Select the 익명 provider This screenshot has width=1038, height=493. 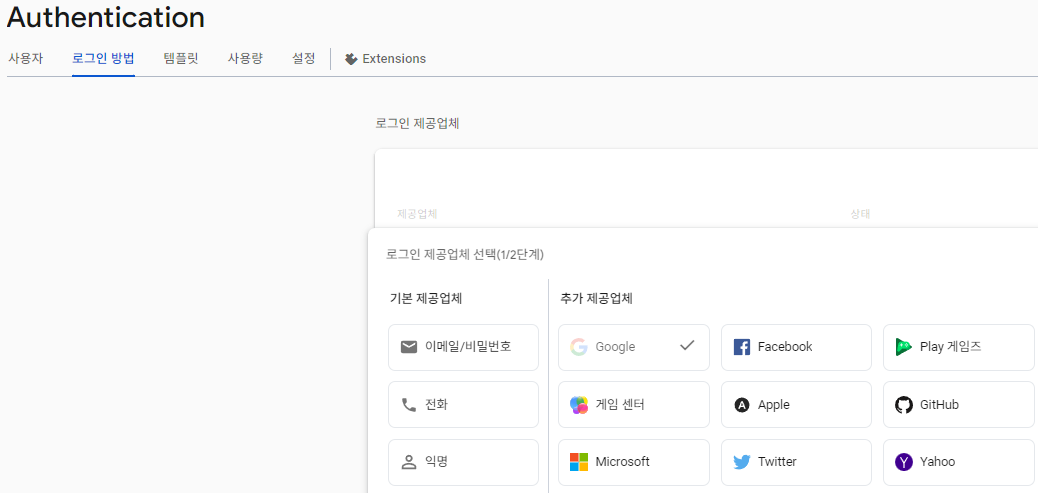coord(463,462)
